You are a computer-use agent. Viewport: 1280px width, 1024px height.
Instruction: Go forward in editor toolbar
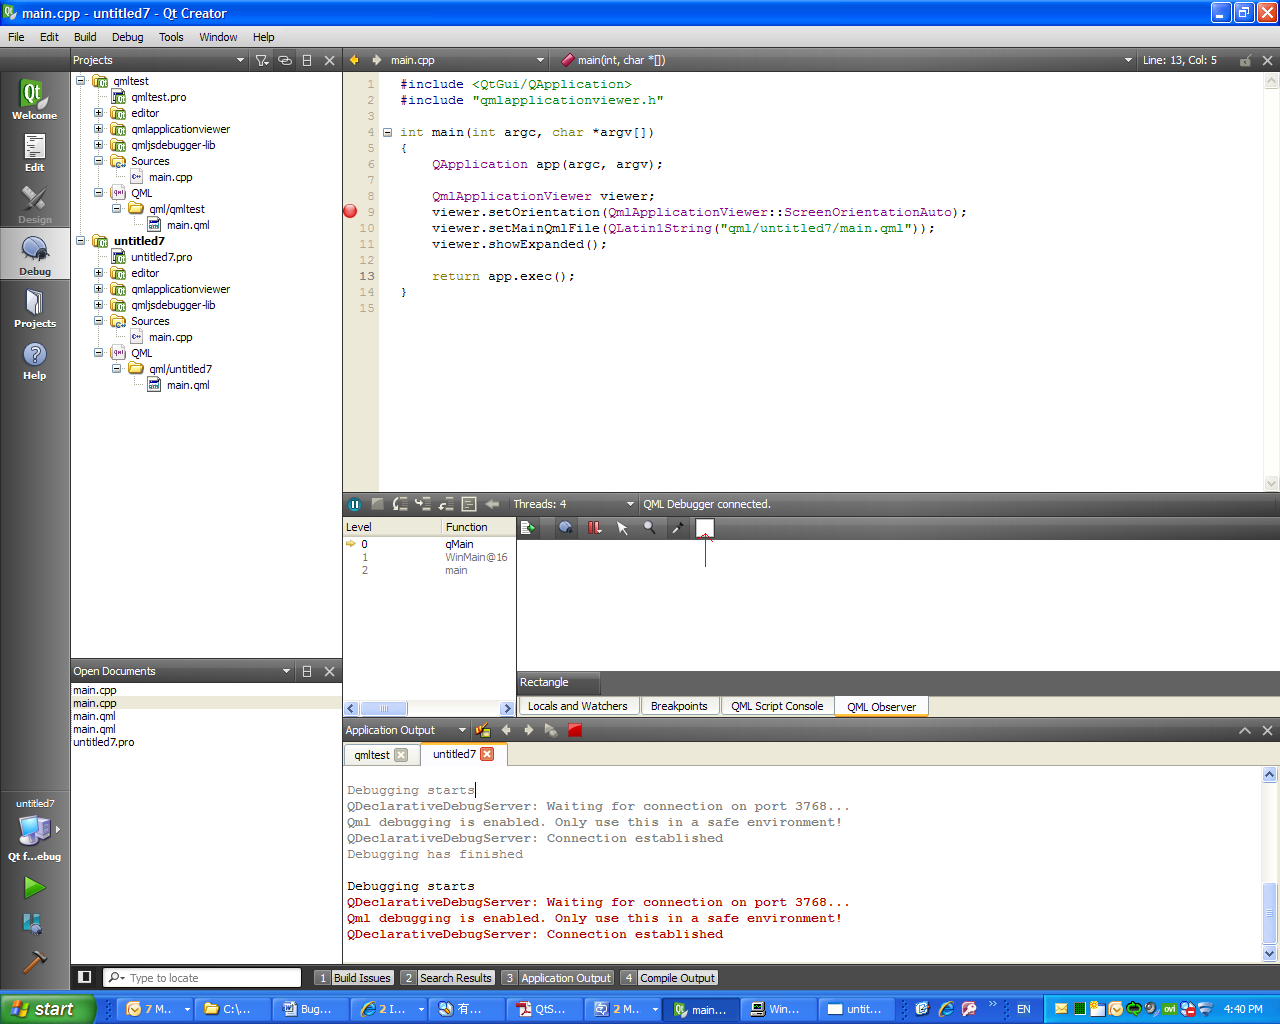pyautogui.click(x=377, y=60)
